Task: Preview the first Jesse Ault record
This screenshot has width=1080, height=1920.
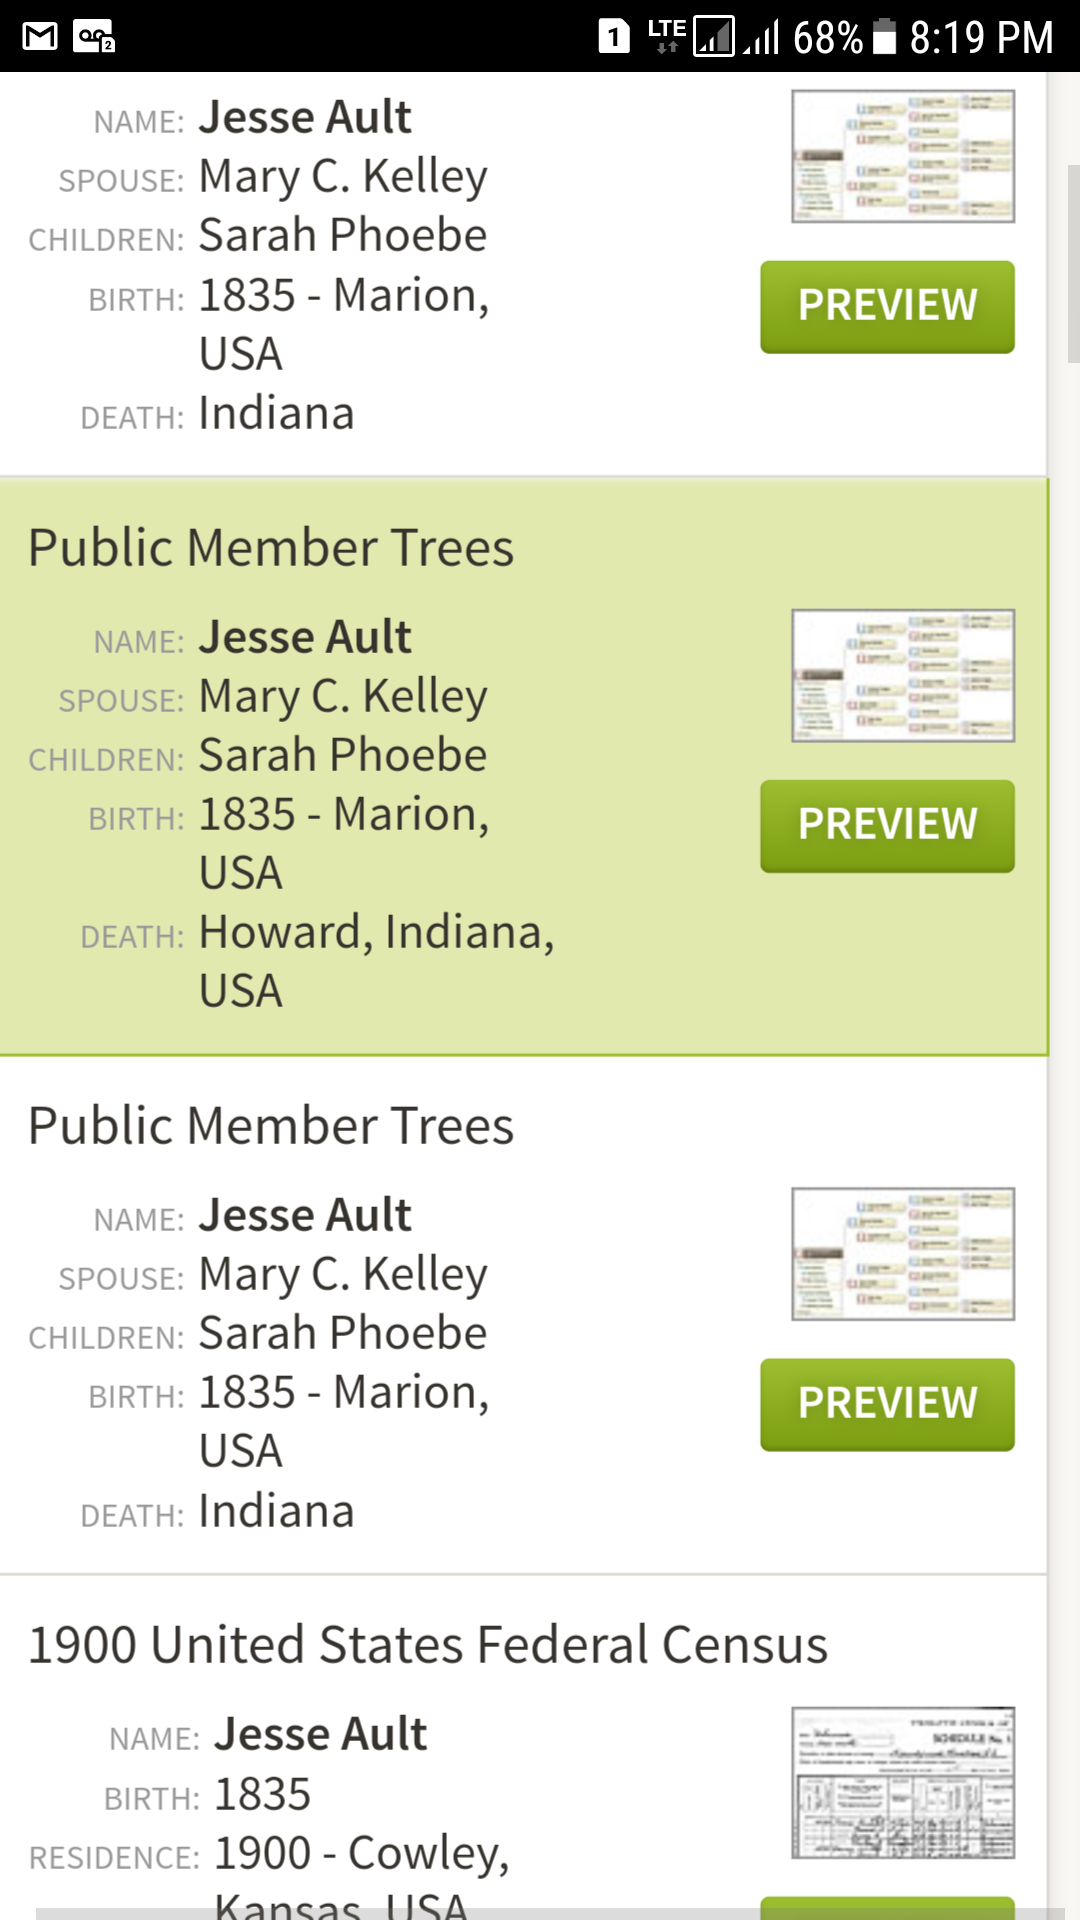Action: click(x=887, y=306)
